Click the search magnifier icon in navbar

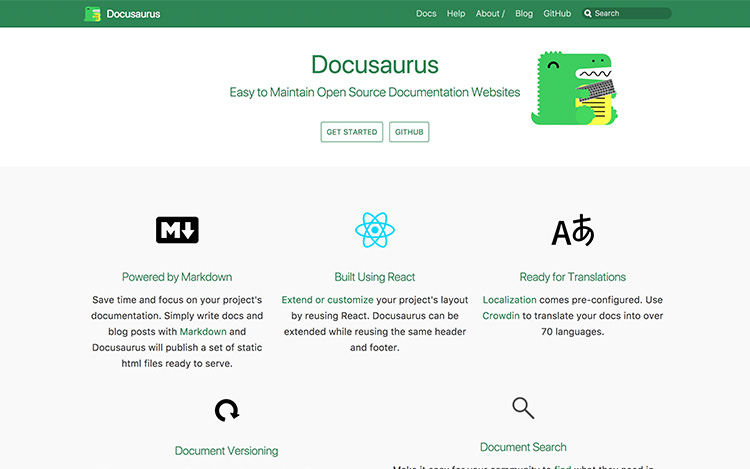(x=588, y=13)
